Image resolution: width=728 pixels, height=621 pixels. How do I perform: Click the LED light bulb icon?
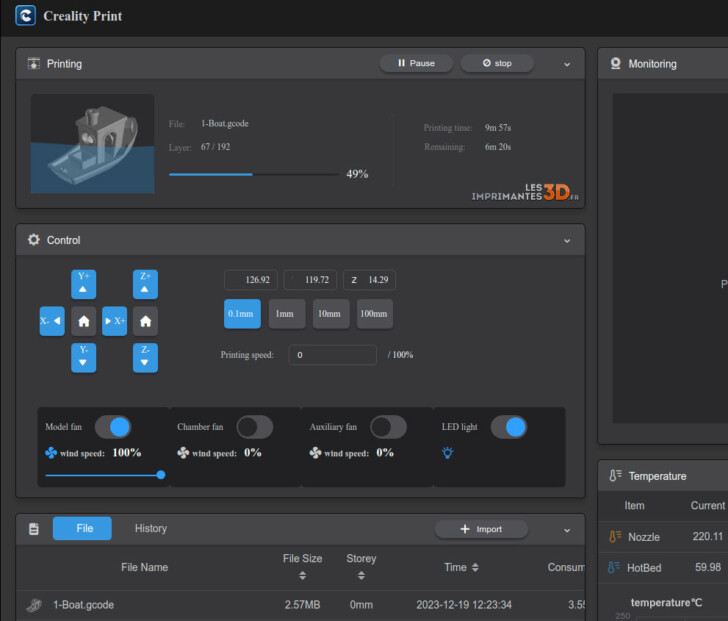coord(448,453)
